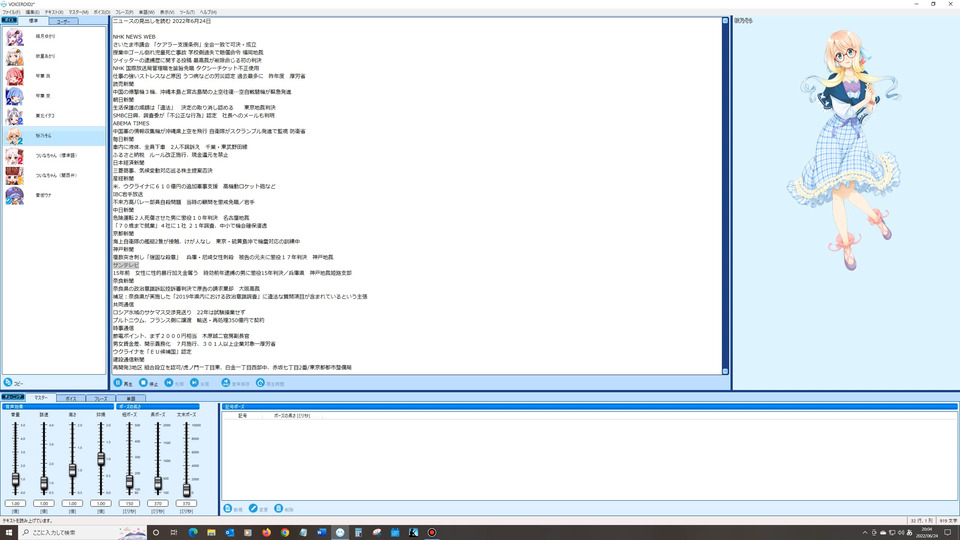960x540 pixels.
Task: Click the highlighted 'サンテレビ' line
Action: pyautogui.click(x=126, y=265)
